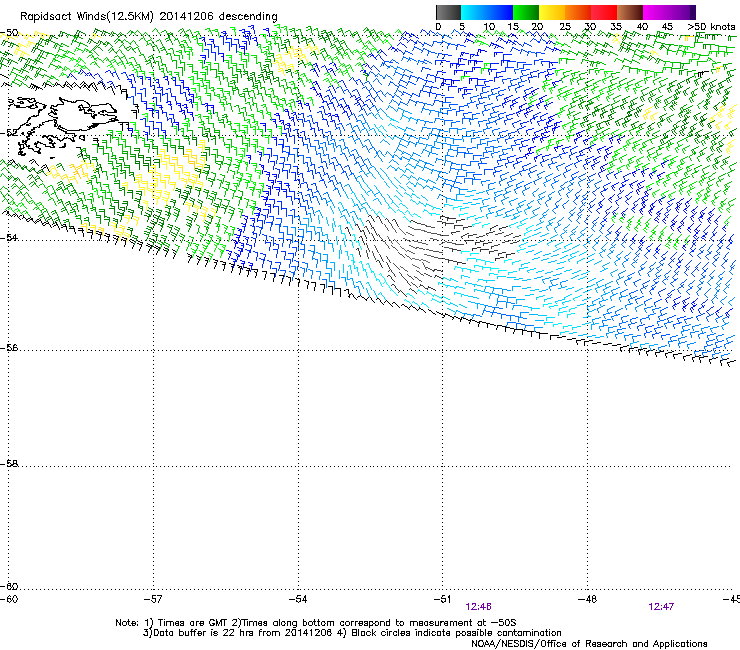This screenshot has width=740, height=650.
Task: Click the magenta 40-45 knots legend swatch
Action: tap(656, 12)
